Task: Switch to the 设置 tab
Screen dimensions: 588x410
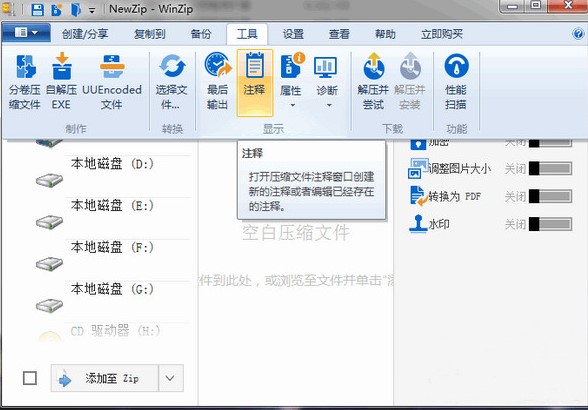Action: (293, 34)
